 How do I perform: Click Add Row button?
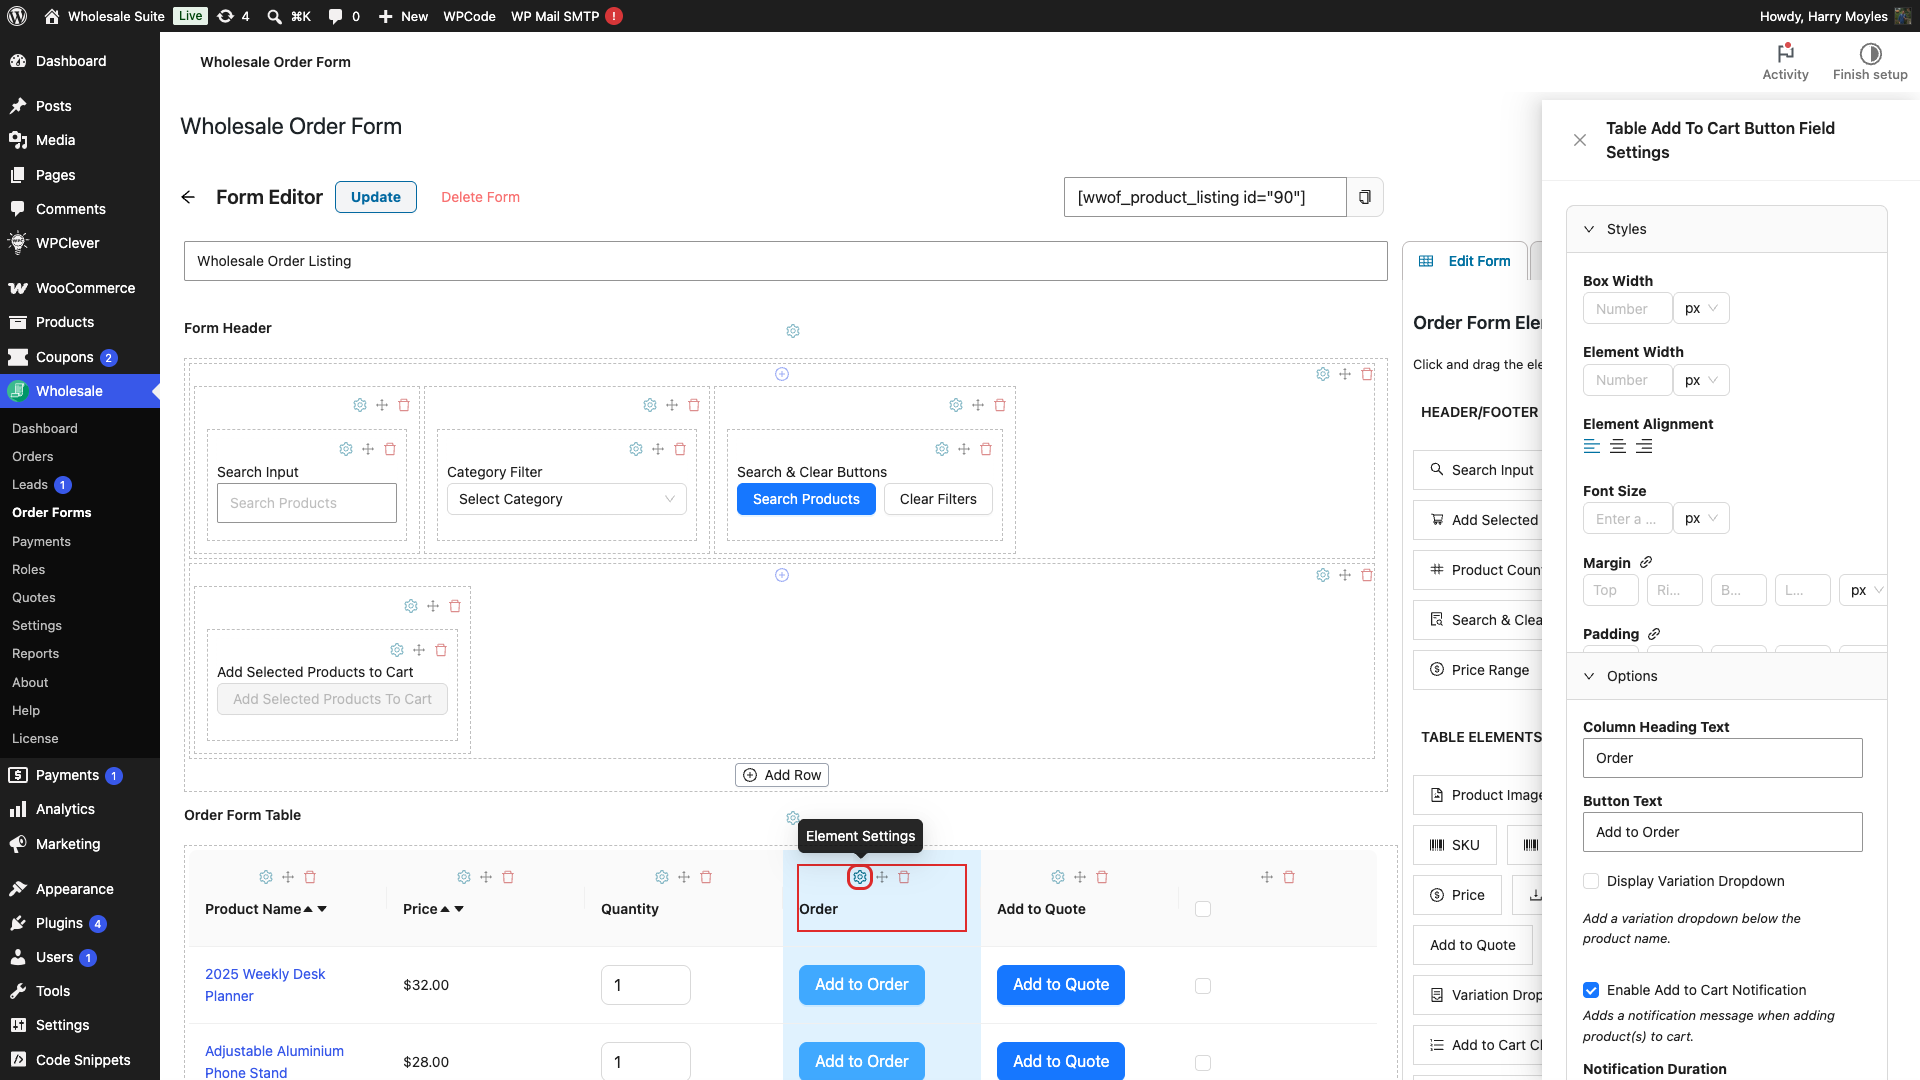[782, 775]
